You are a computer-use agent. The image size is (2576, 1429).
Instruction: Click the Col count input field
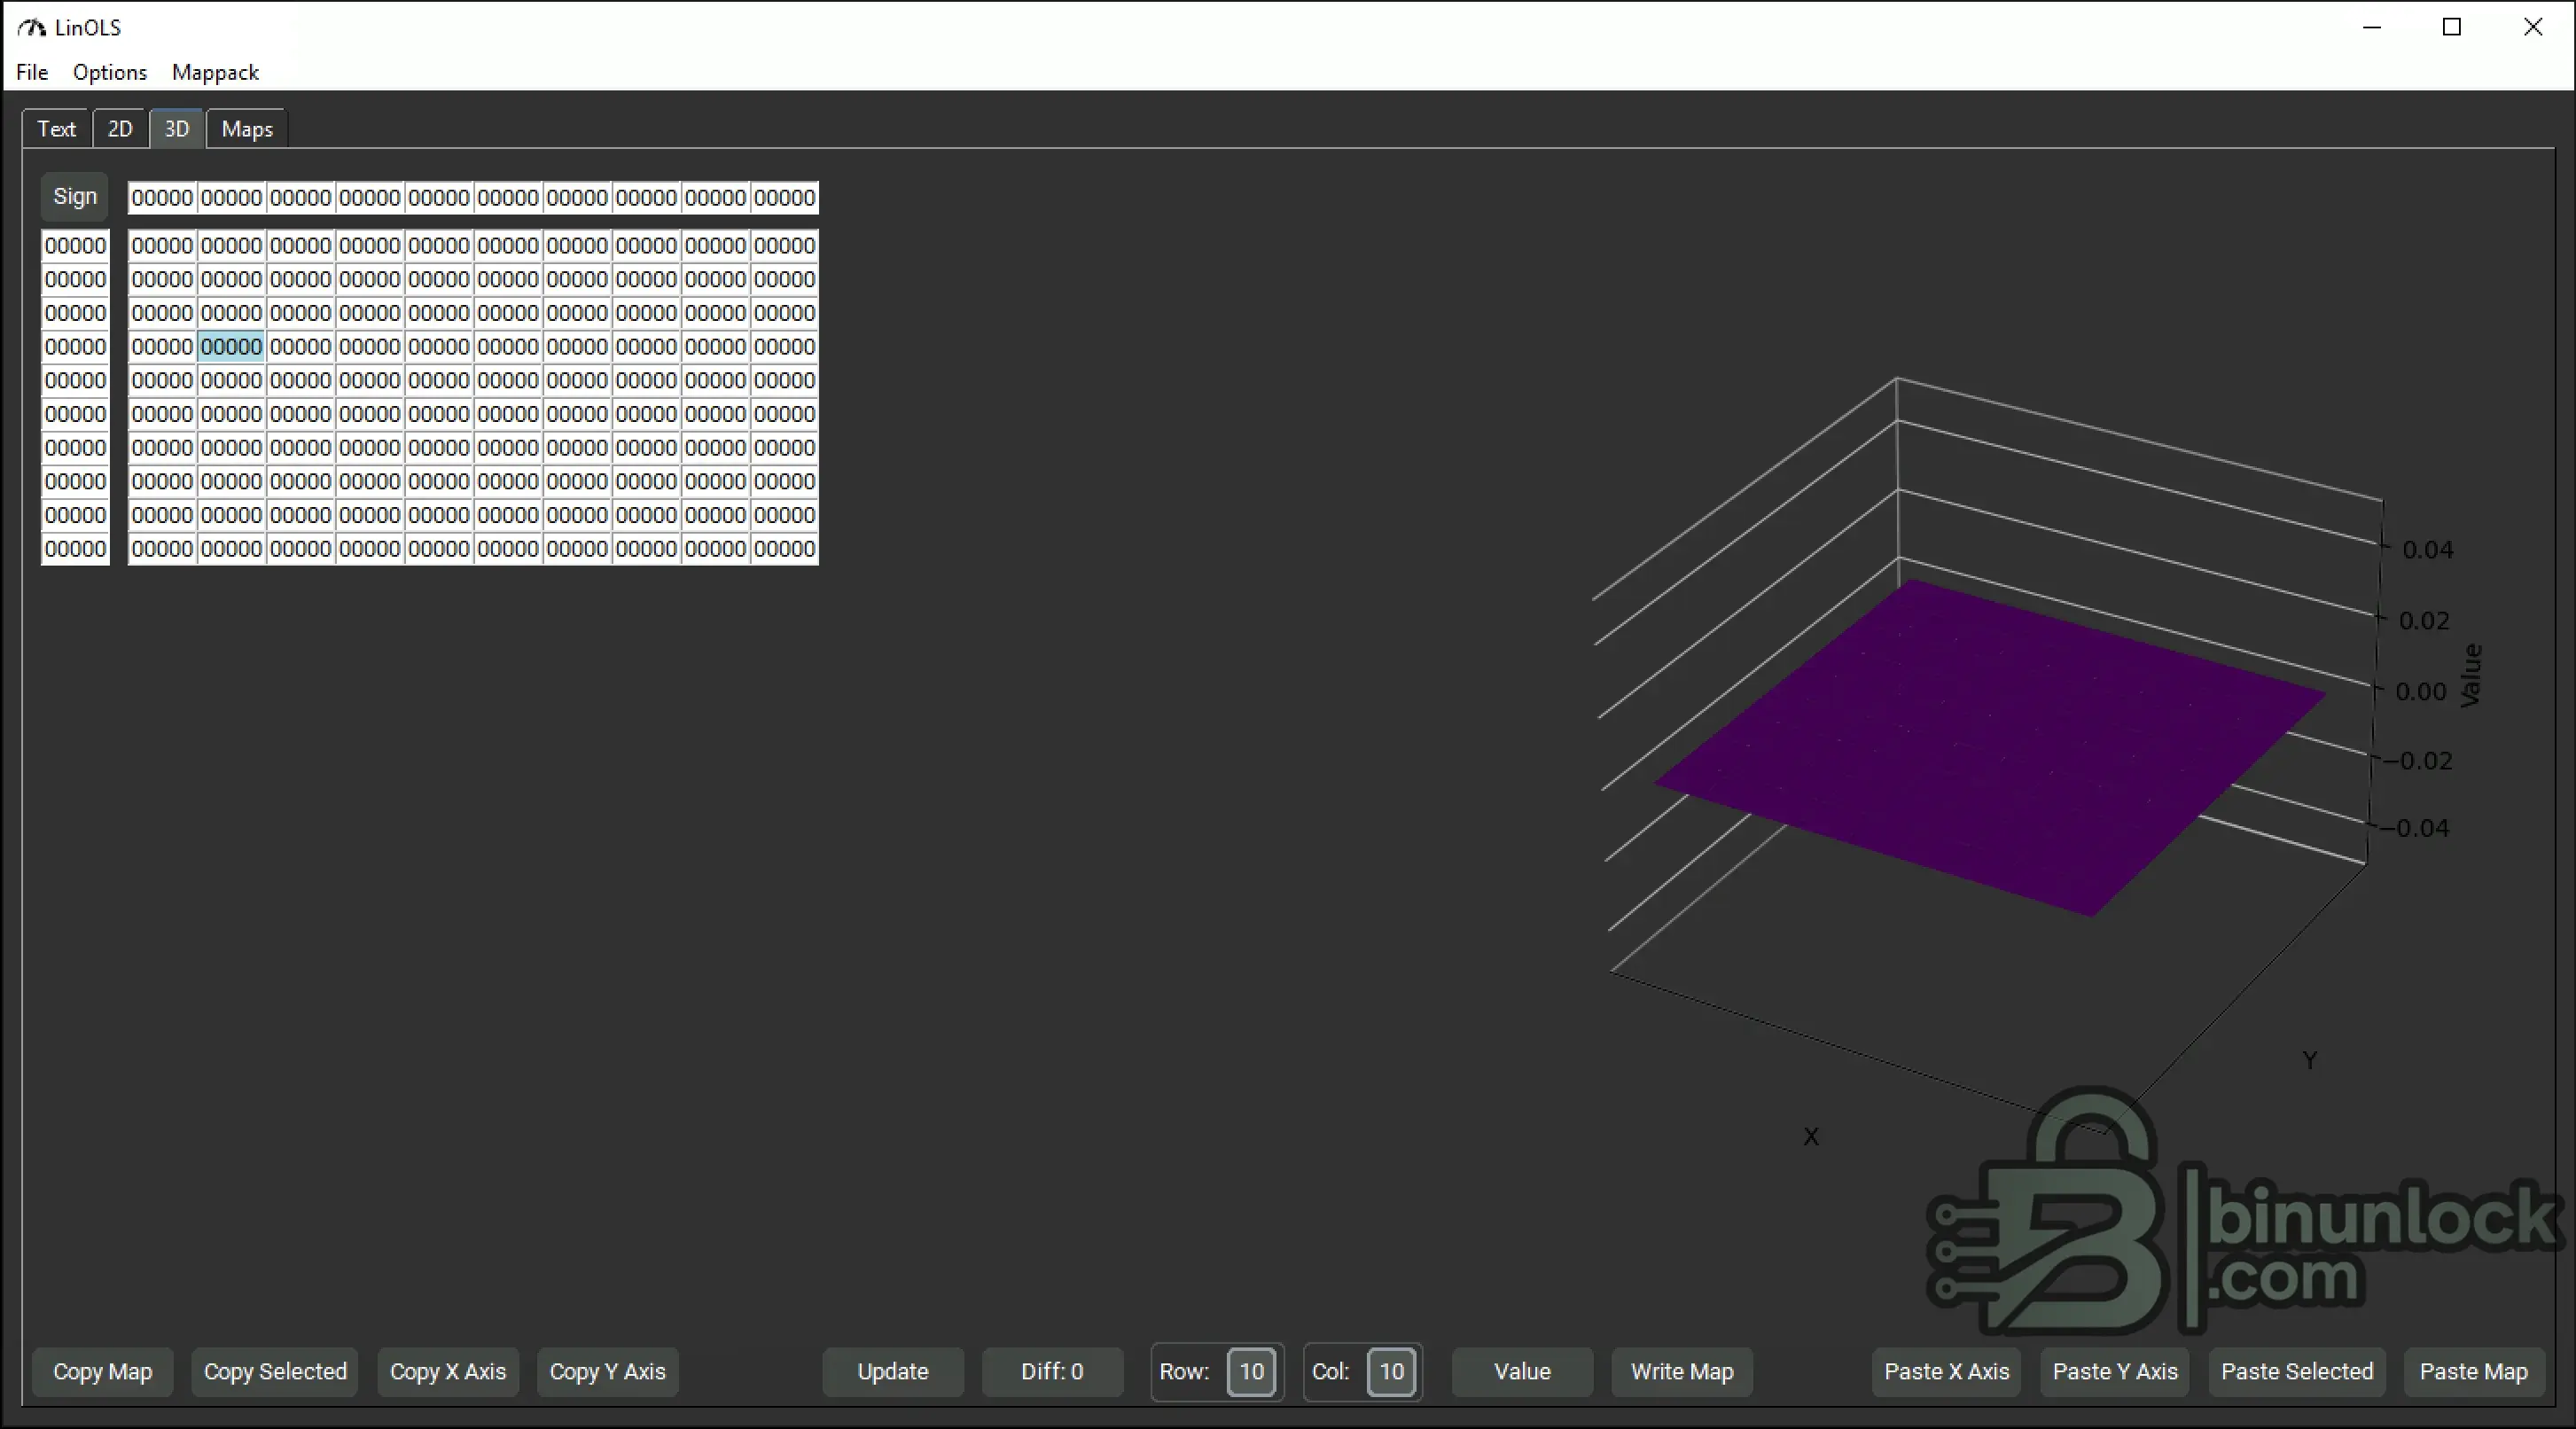point(1391,1372)
